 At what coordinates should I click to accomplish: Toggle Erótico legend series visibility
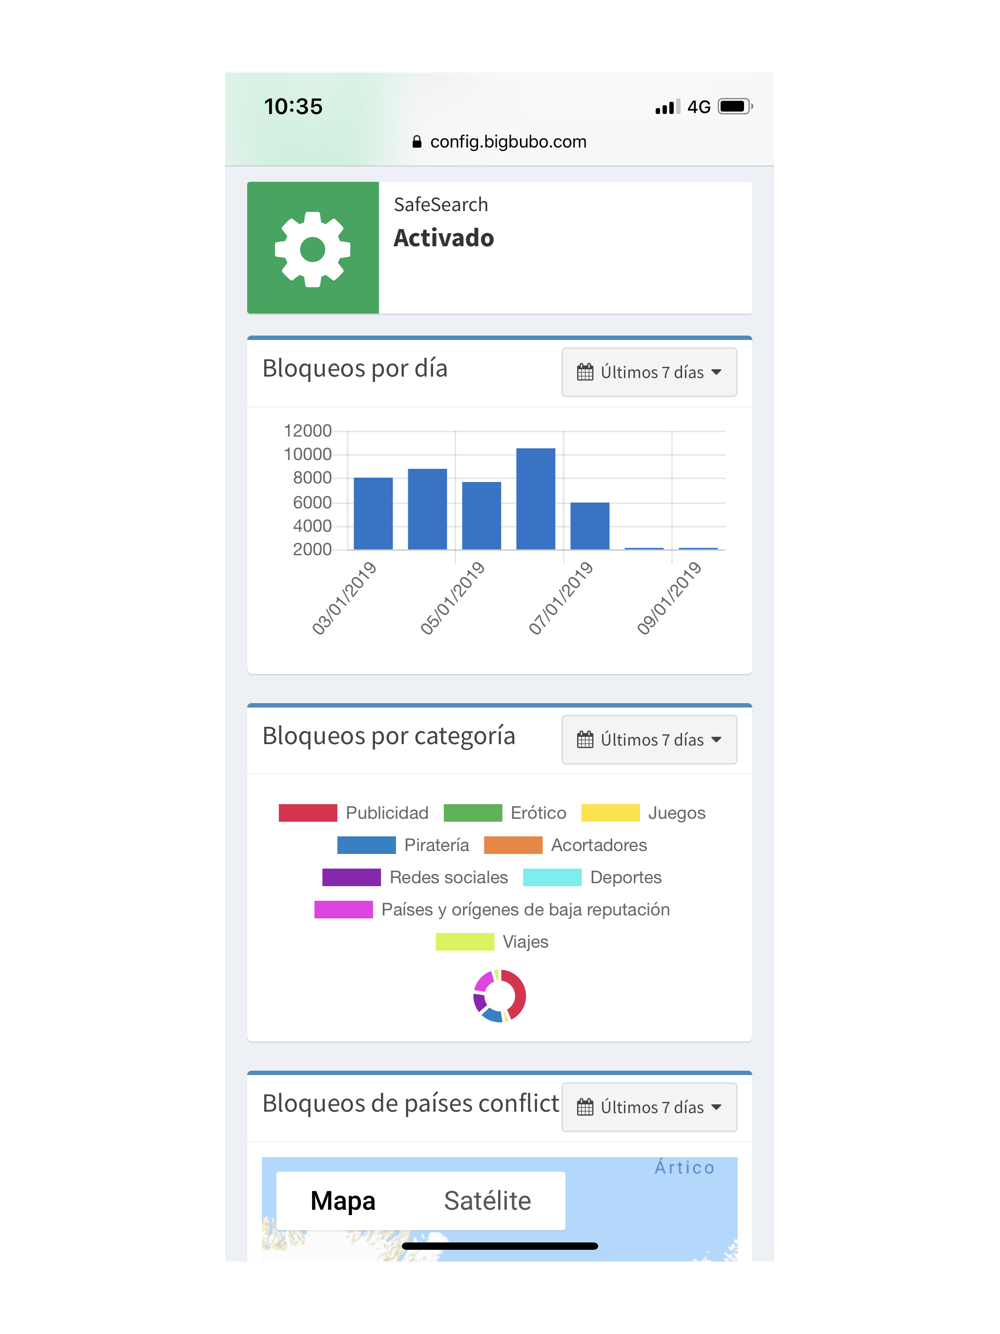[x=505, y=813]
